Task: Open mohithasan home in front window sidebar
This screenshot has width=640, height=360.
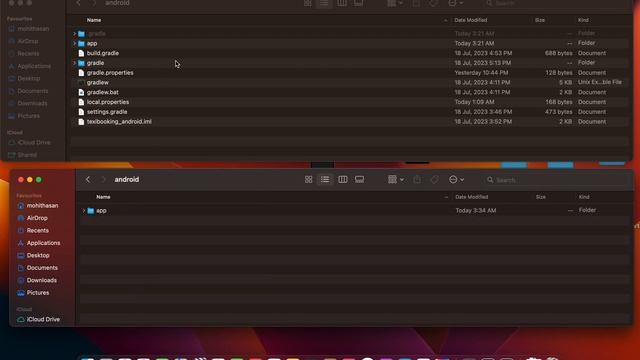Action: click(38, 206)
